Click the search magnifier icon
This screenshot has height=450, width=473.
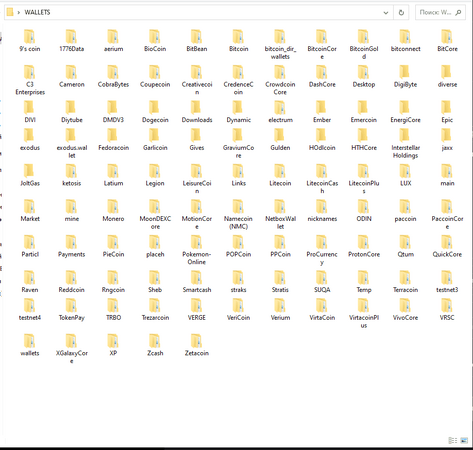point(459,13)
